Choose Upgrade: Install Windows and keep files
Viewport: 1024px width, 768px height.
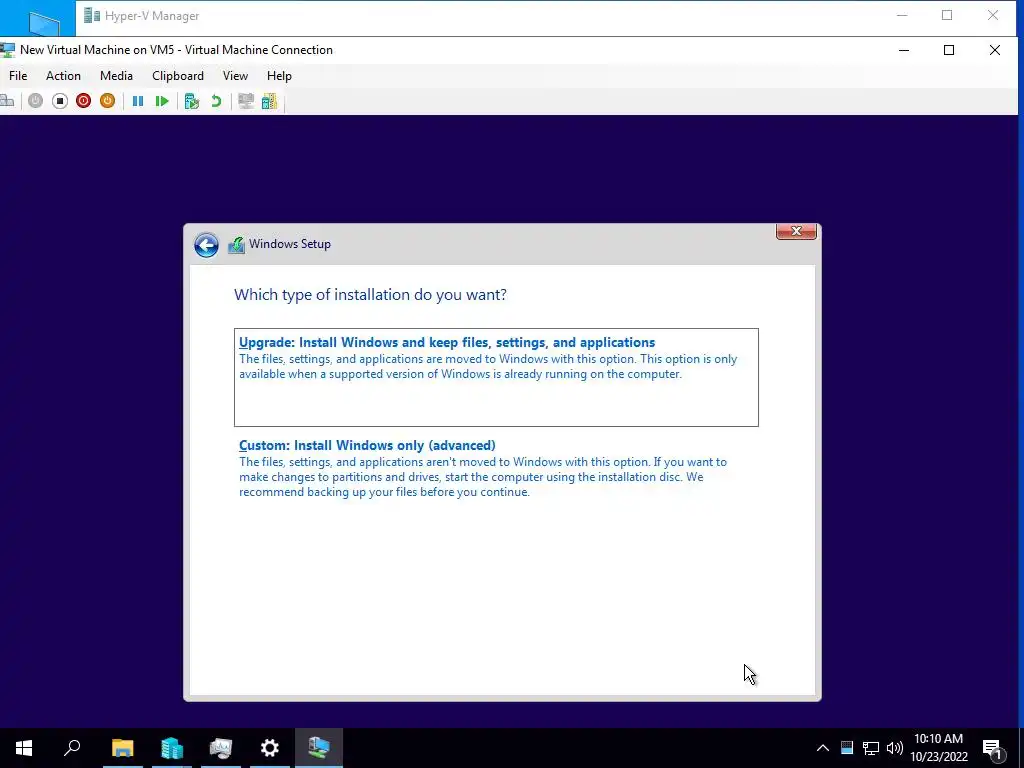(x=496, y=377)
